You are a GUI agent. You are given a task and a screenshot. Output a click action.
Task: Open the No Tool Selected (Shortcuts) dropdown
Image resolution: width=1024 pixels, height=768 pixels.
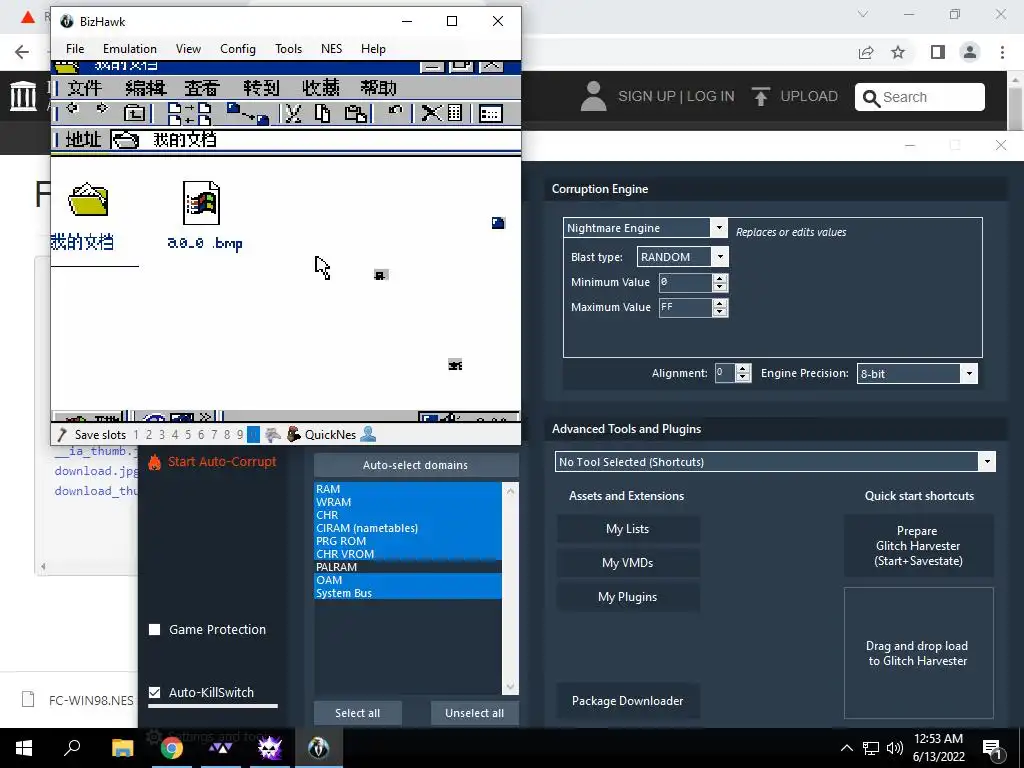[987, 462]
